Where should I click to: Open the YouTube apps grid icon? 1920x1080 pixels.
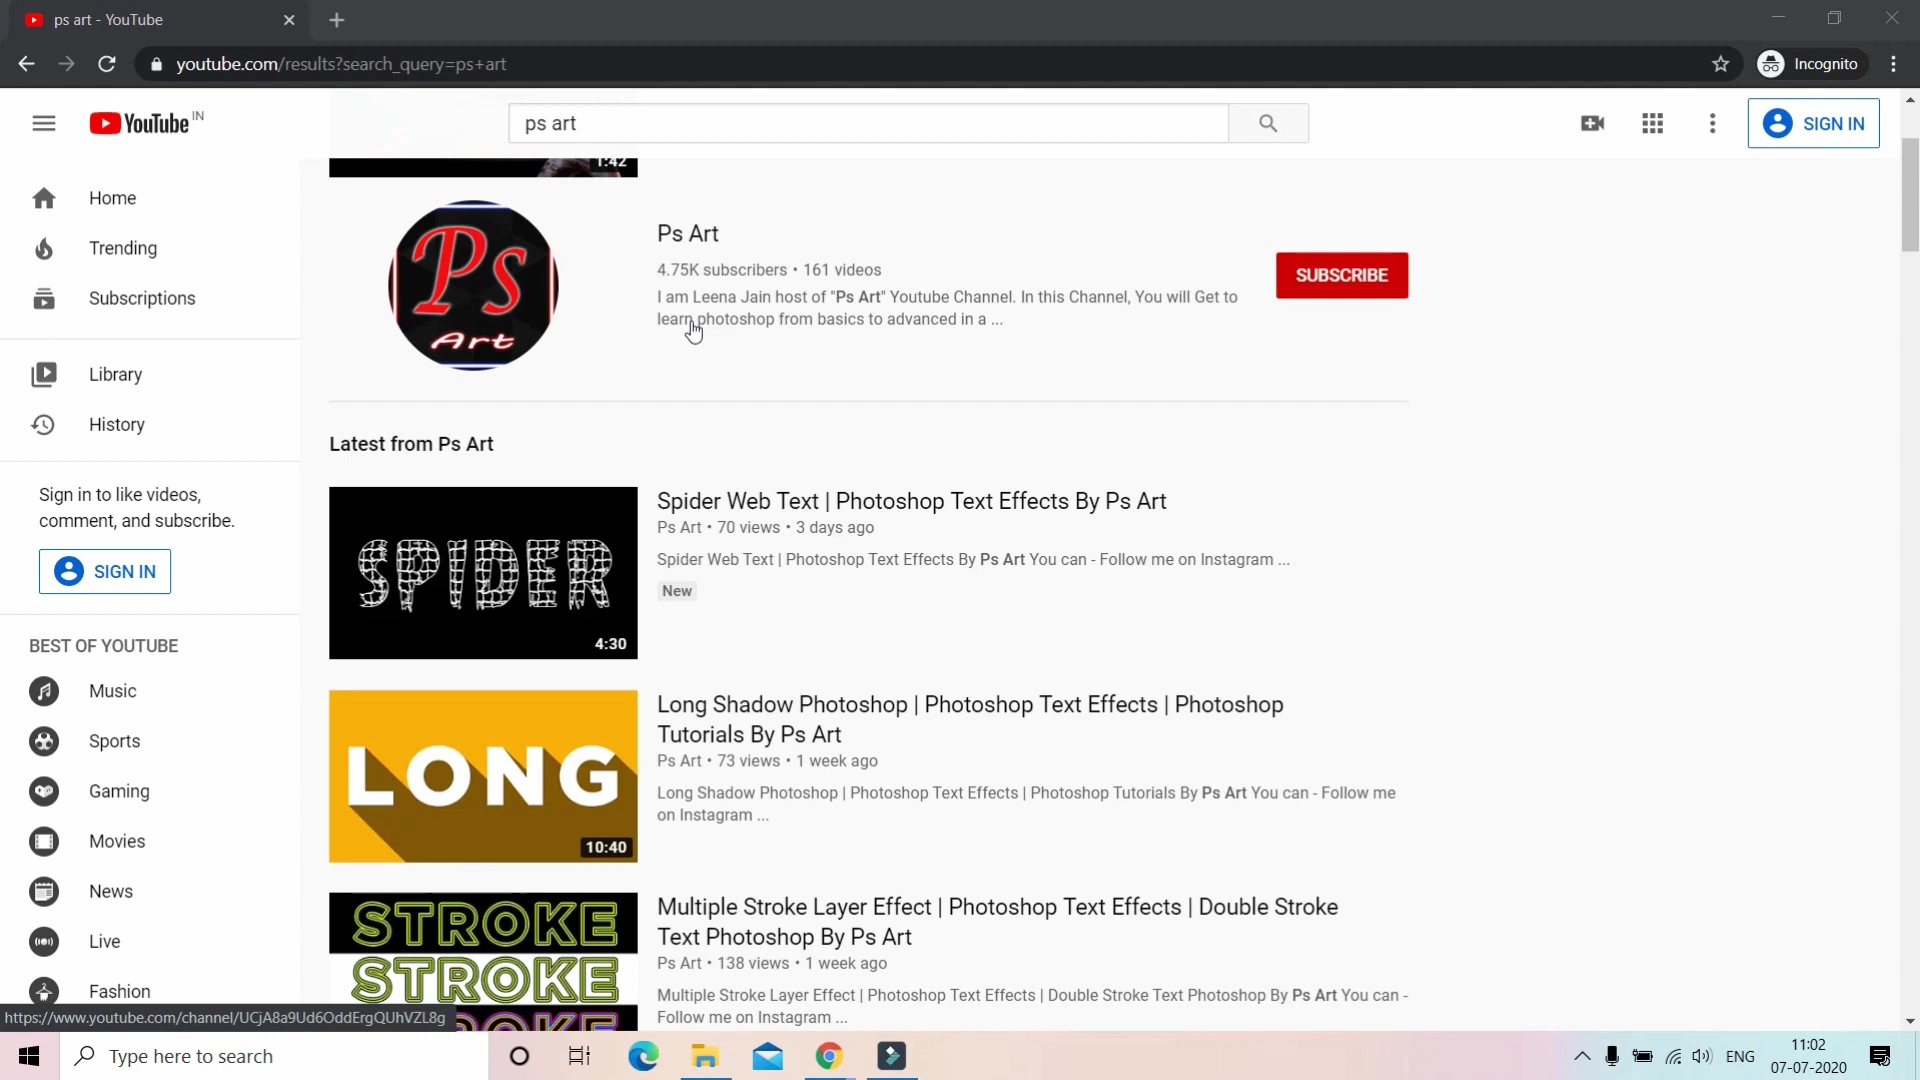click(1653, 123)
